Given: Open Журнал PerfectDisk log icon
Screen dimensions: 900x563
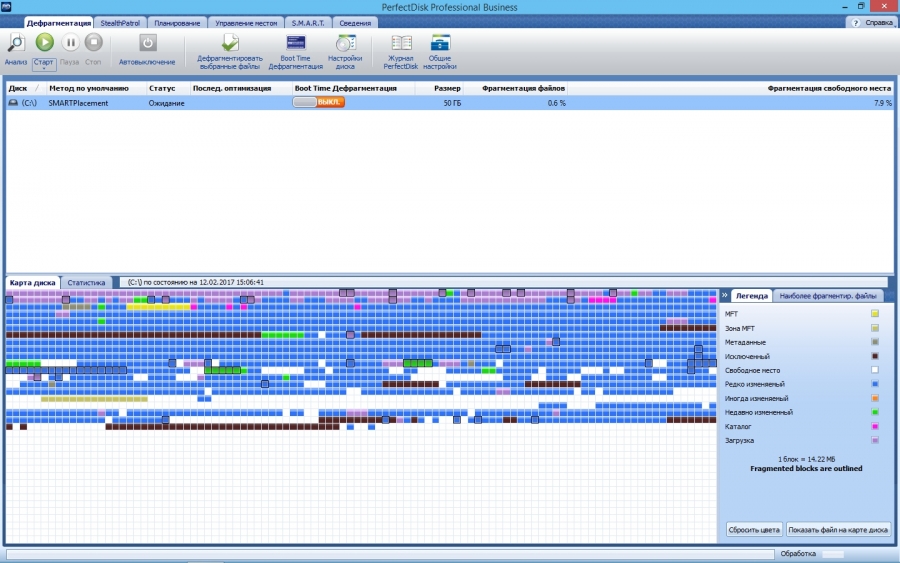Looking at the screenshot, I should tap(401, 43).
